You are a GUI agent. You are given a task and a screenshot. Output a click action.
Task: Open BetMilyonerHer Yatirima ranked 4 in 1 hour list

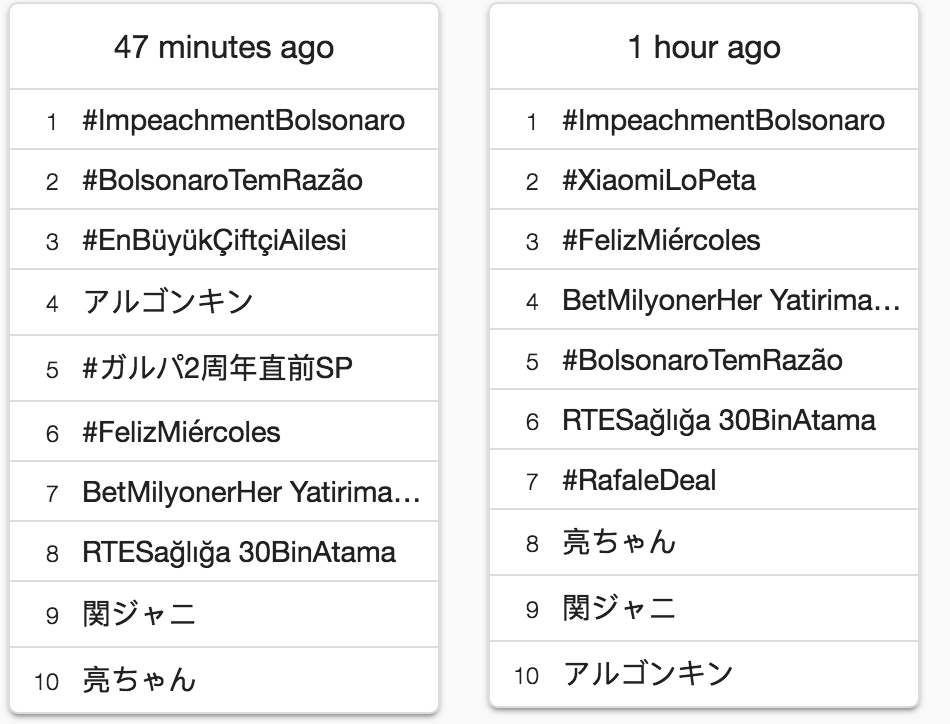point(731,300)
